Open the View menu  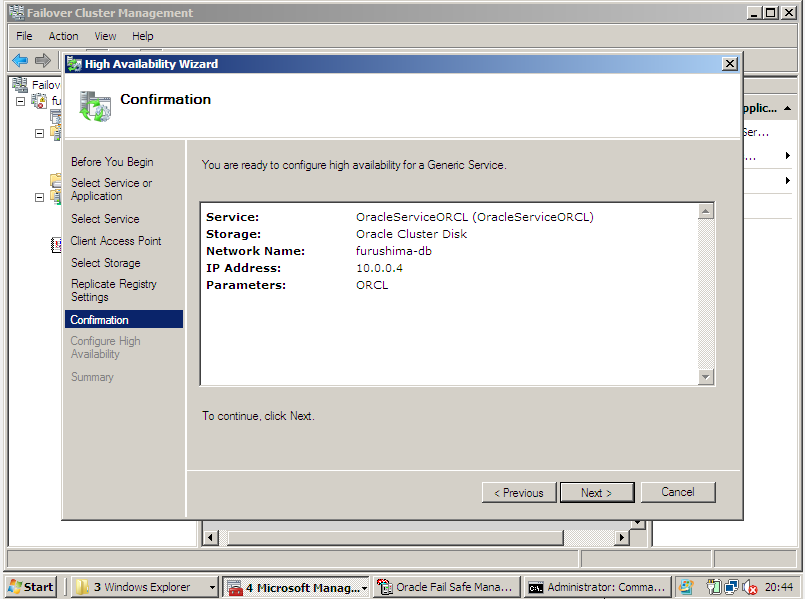pos(104,36)
